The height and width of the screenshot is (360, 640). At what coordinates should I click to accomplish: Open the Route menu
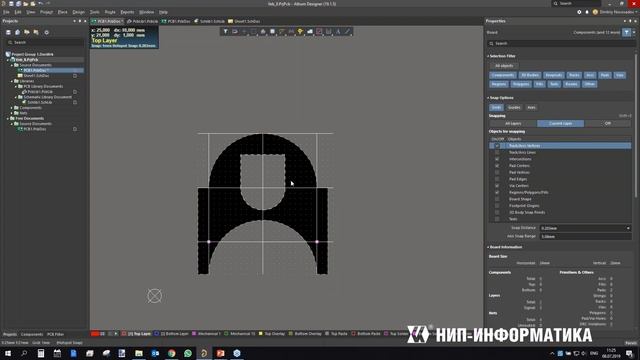(x=110, y=12)
